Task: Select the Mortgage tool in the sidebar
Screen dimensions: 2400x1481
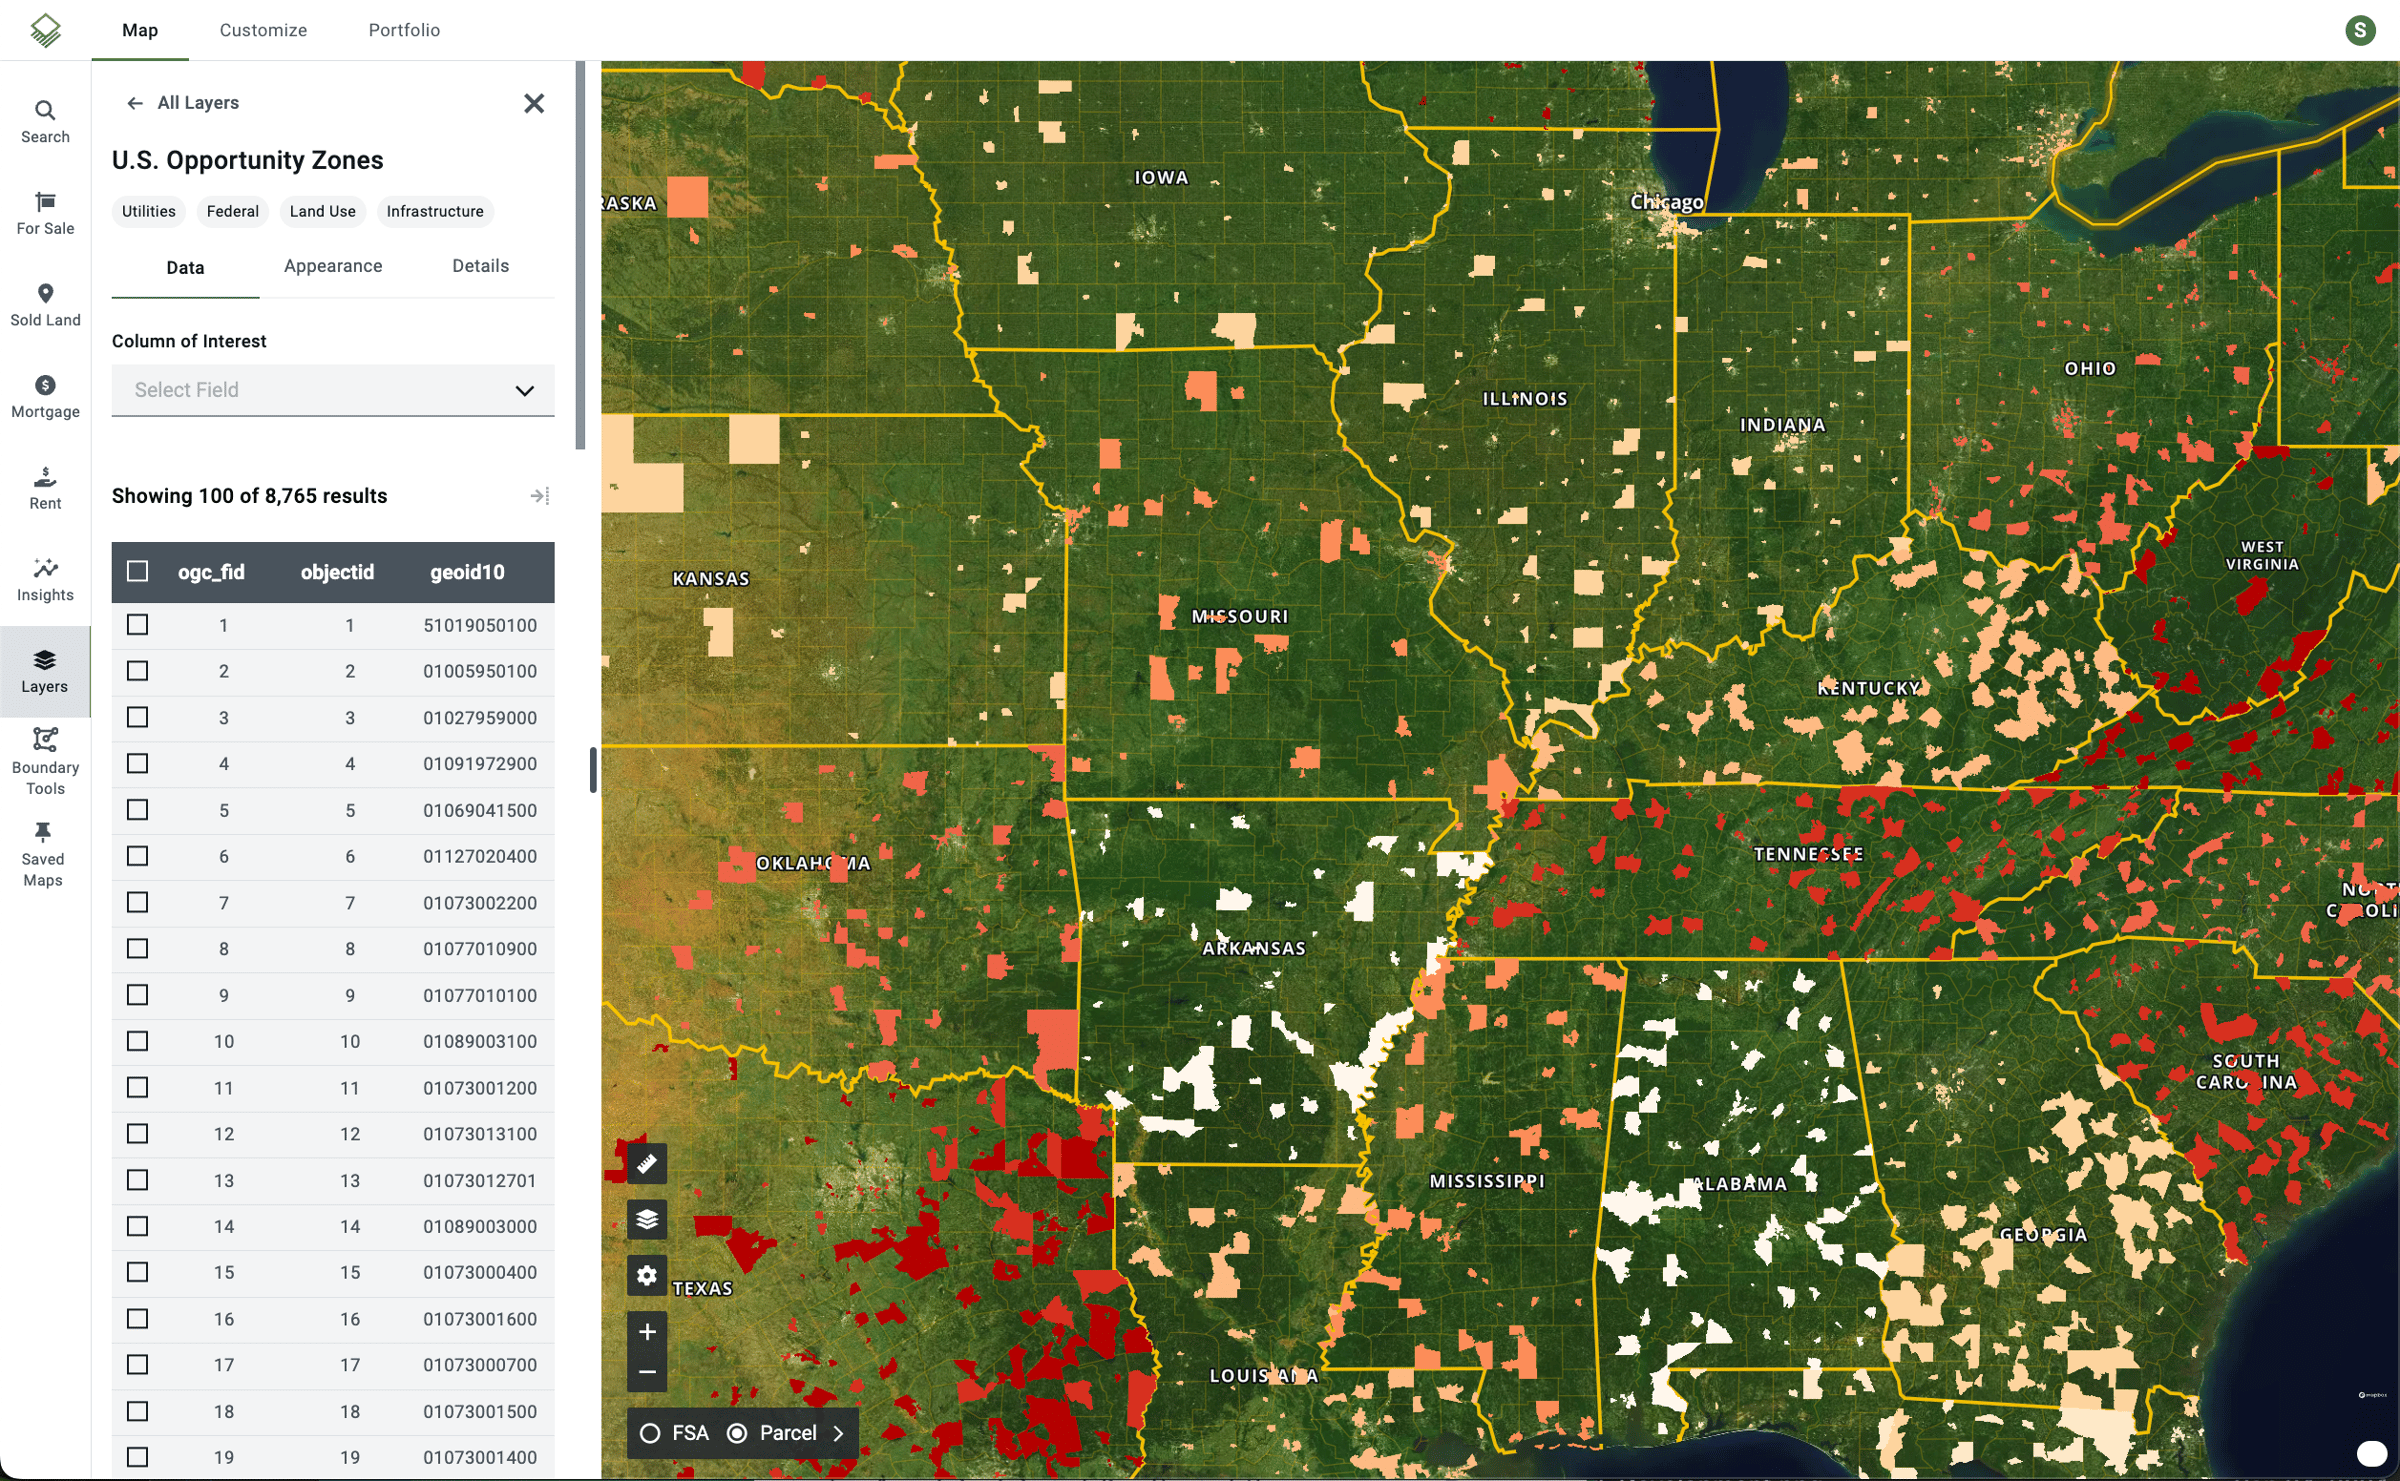Action: click(44, 395)
